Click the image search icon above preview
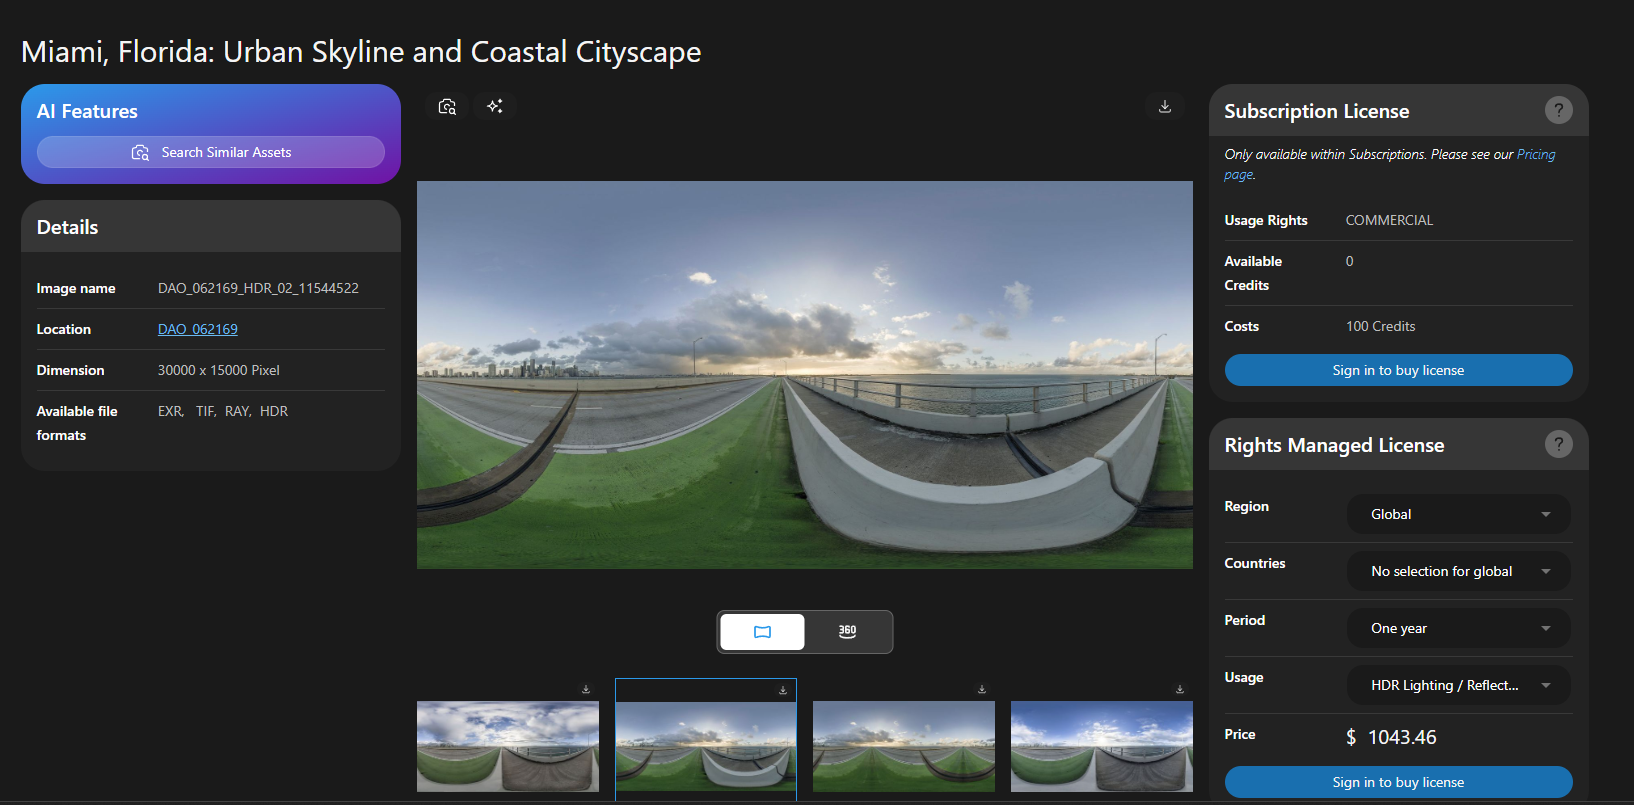 [447, 106]
